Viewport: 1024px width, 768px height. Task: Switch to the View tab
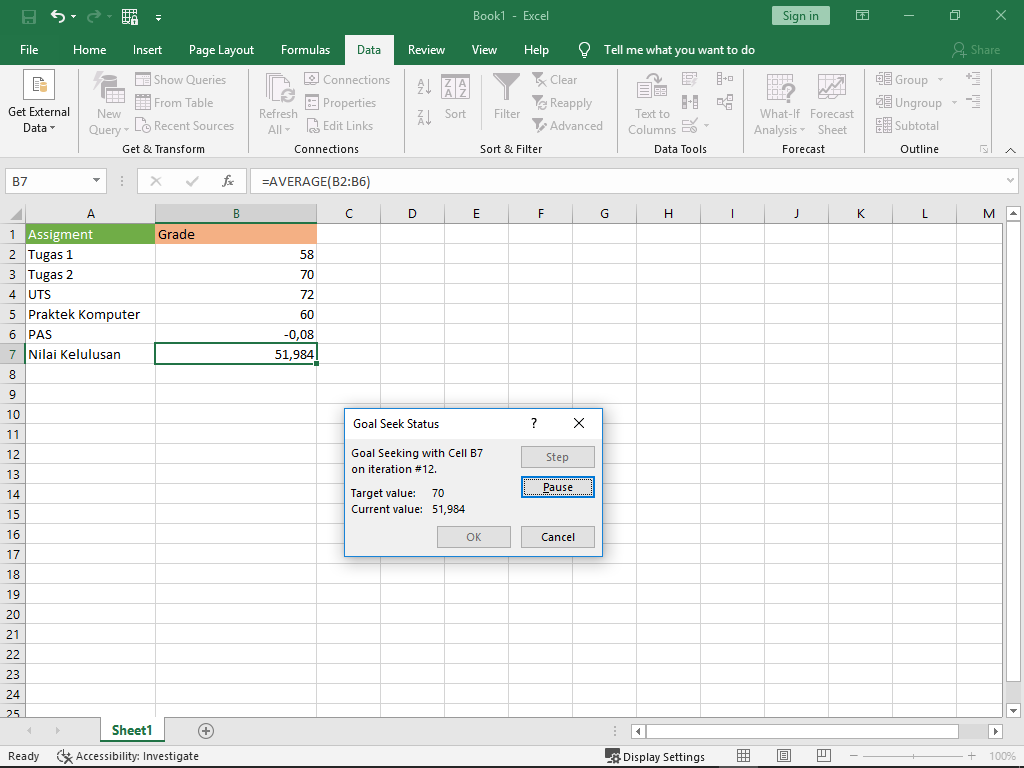[484, 50]
